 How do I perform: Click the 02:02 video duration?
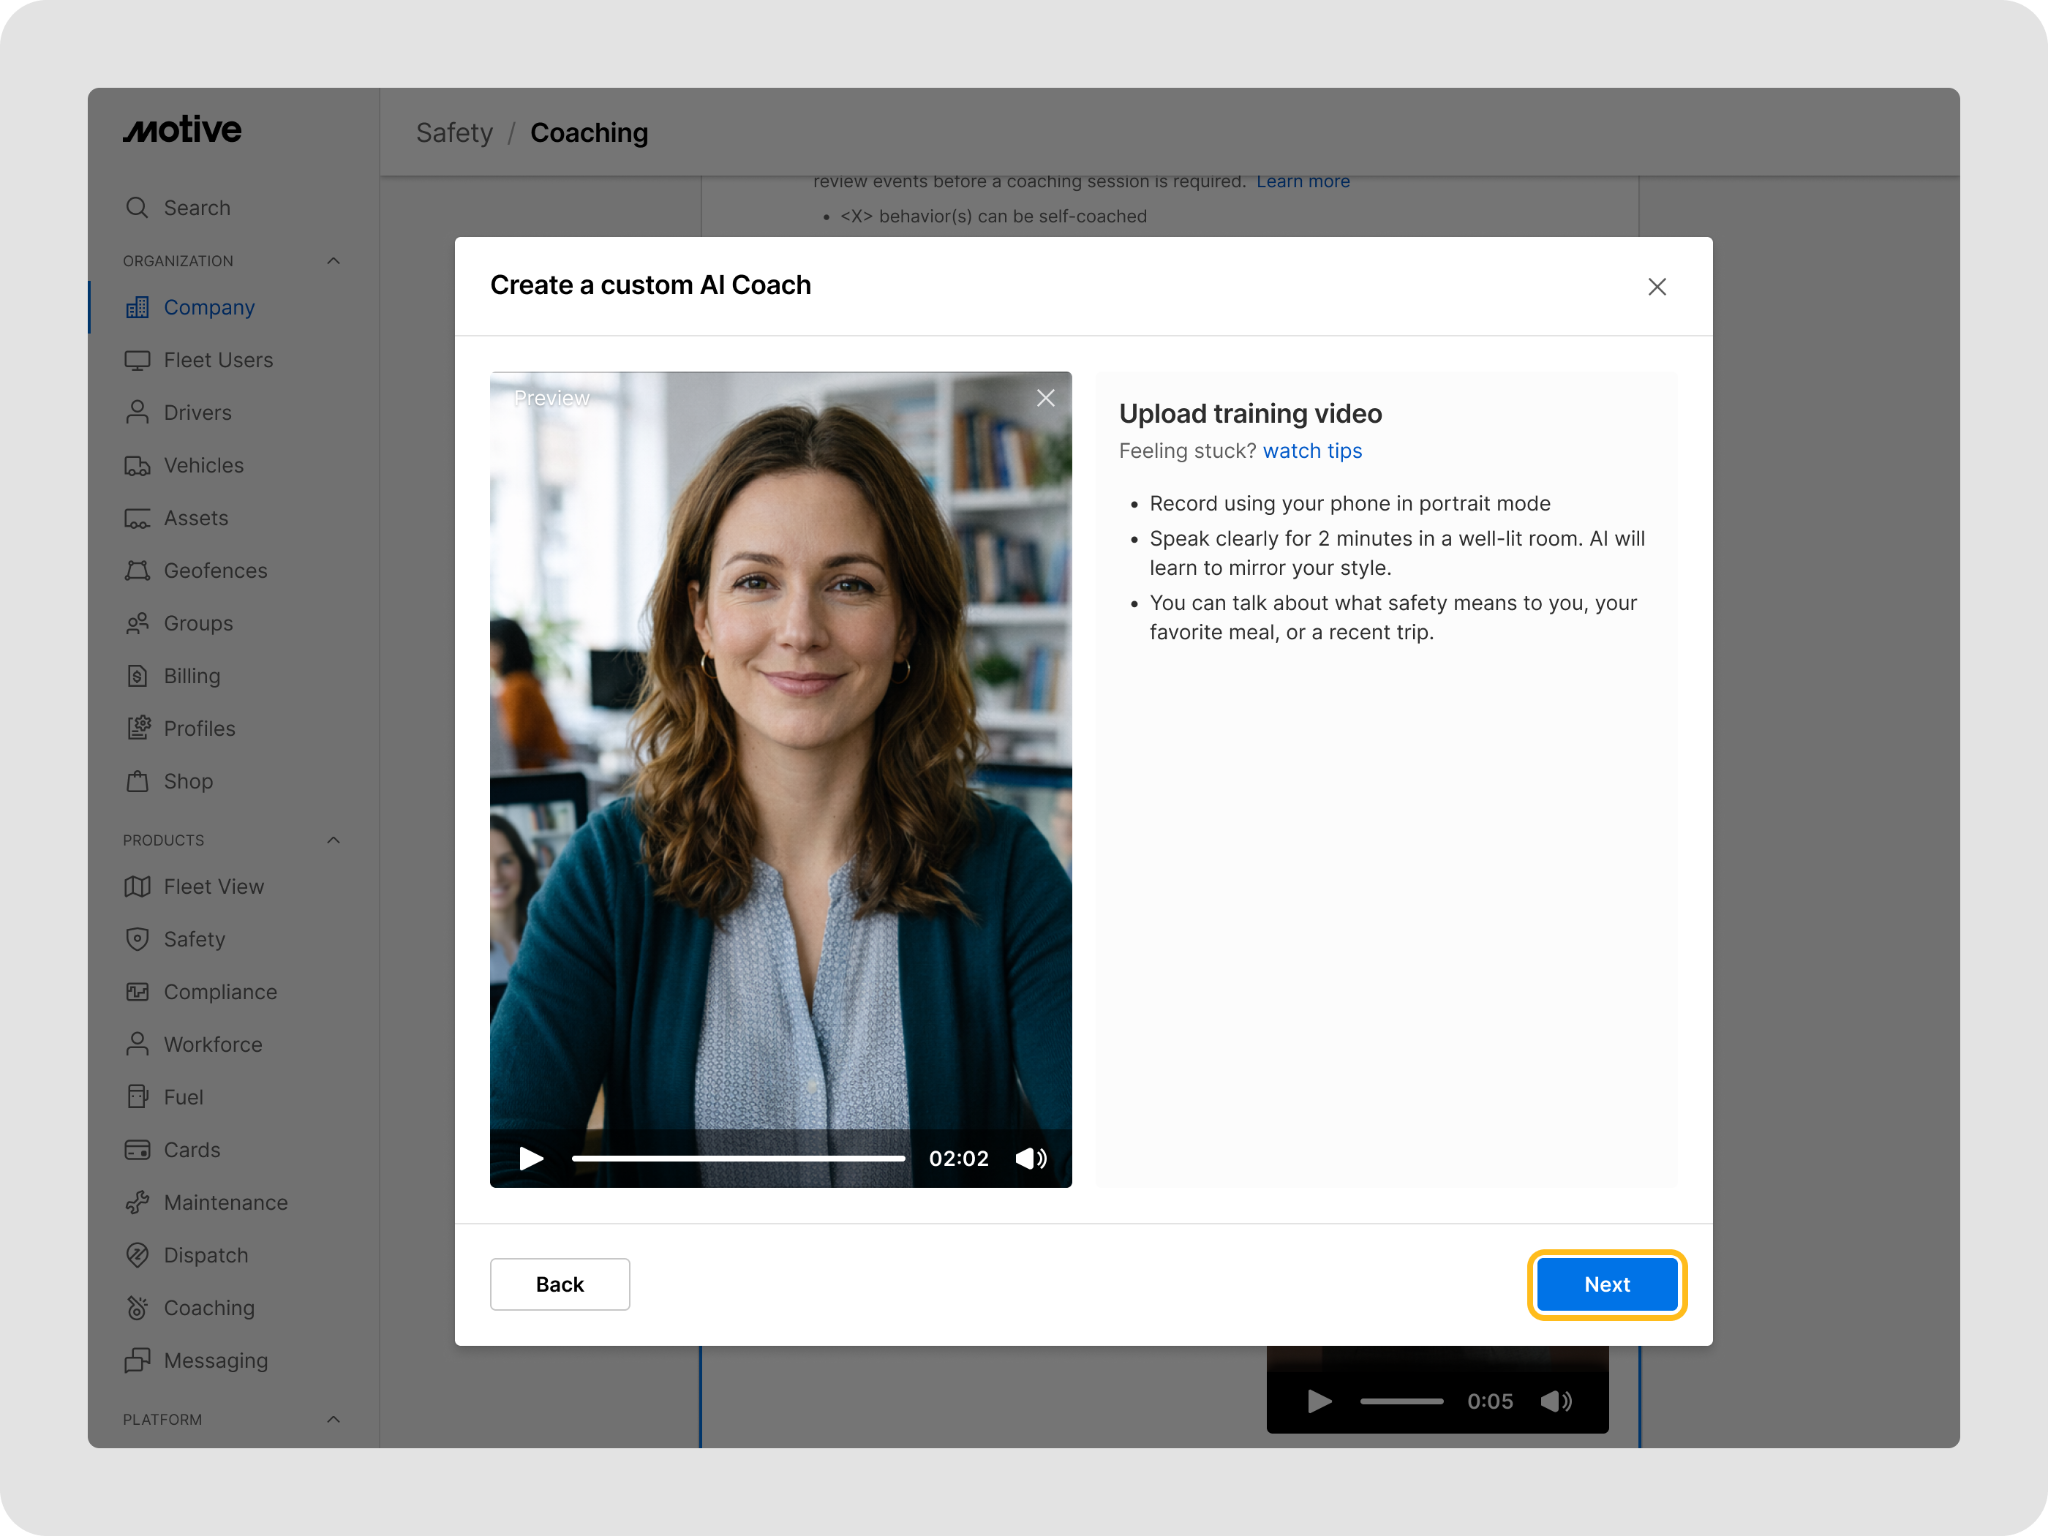click(958, 1158)
